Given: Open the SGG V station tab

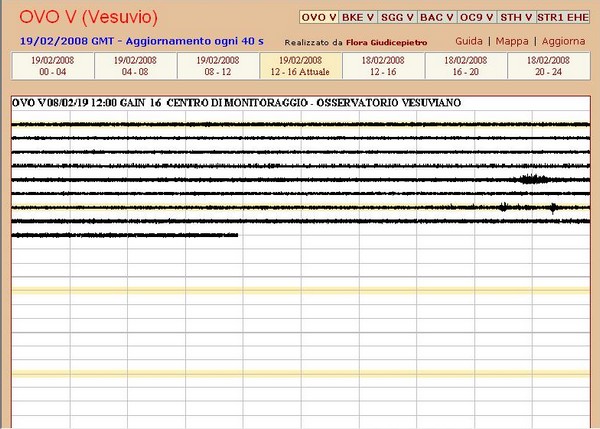Looking at the screenshot, I should tap(397, 17).
